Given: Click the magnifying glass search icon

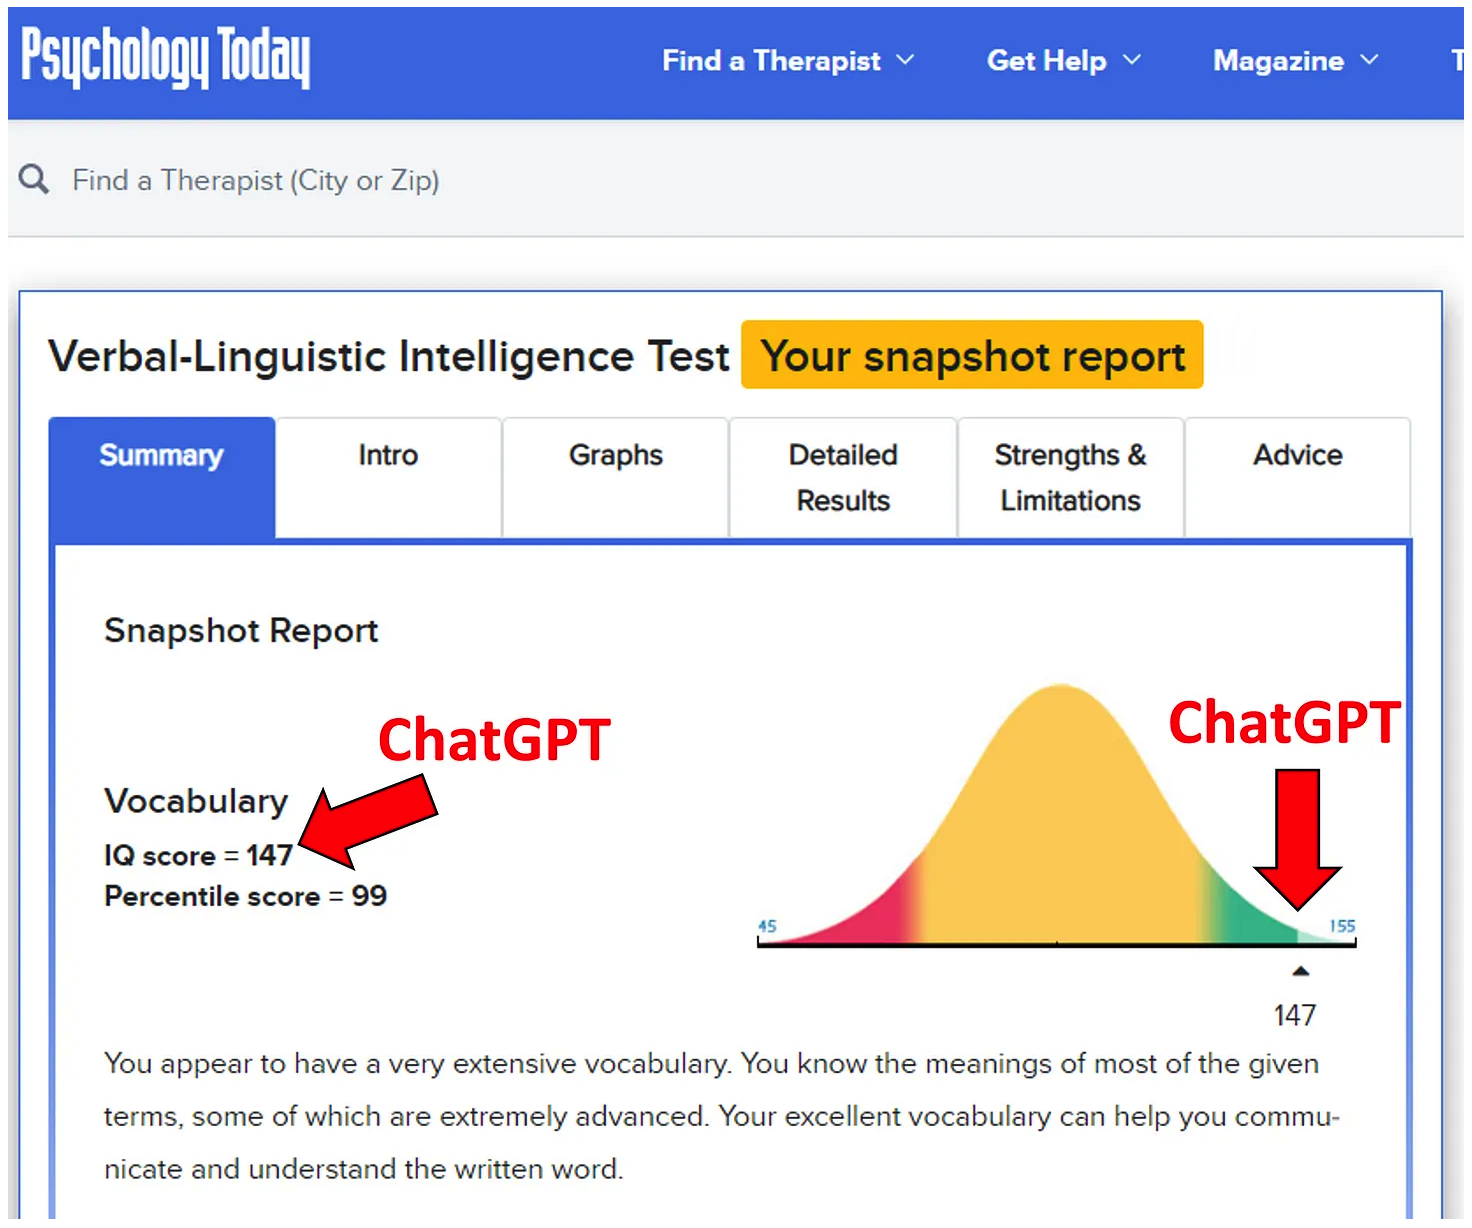Looking at the screenshot, I should click(x=34, y=180).
